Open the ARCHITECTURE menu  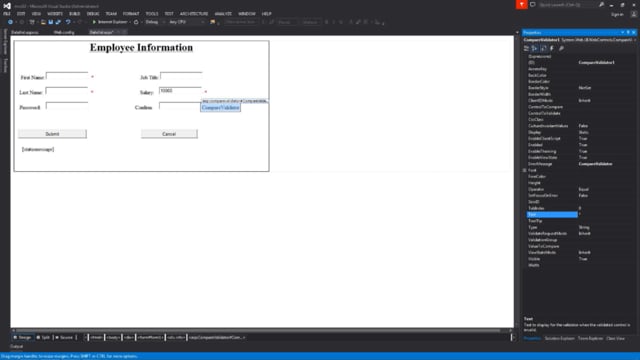(194, 14)
